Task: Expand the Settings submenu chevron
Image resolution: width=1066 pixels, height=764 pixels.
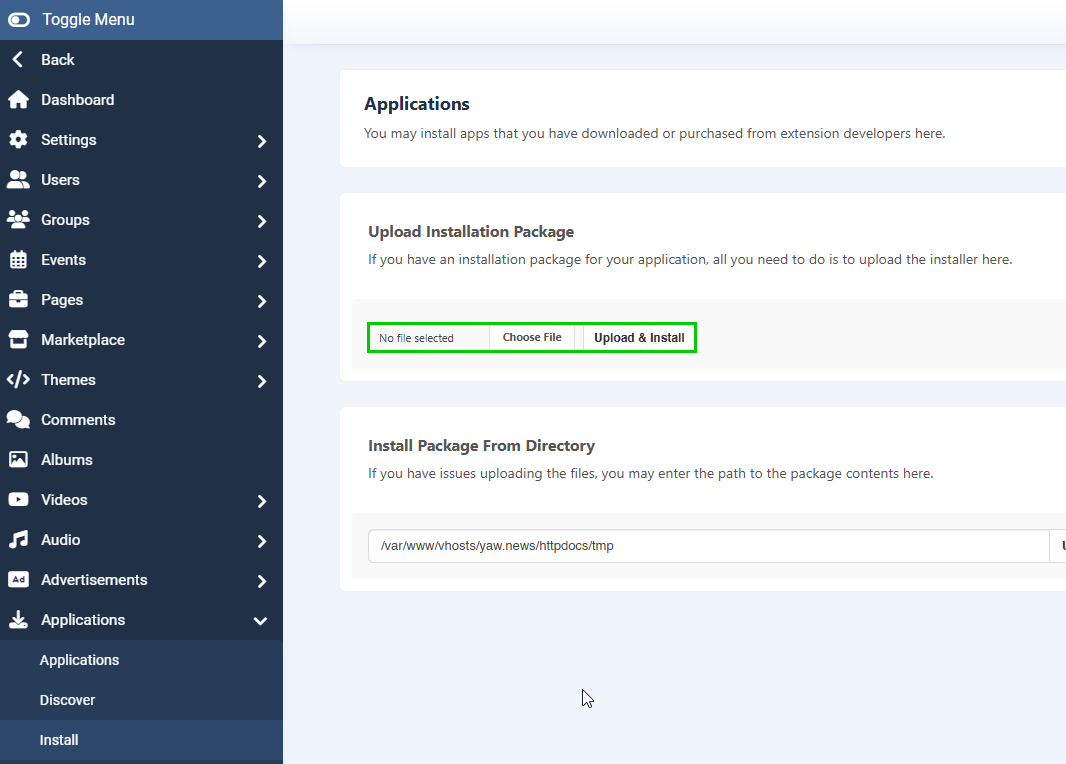Action: 261,139
